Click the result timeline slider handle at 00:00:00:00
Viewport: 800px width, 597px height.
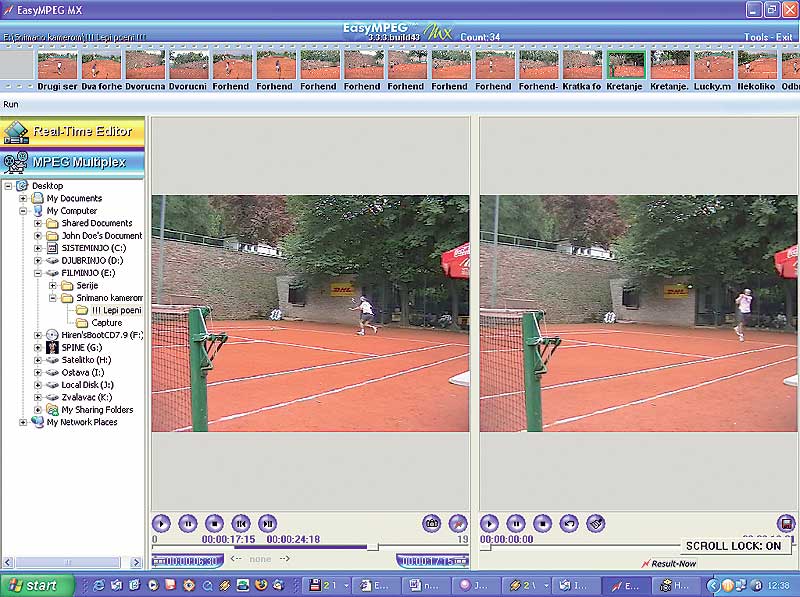(485, 547)
